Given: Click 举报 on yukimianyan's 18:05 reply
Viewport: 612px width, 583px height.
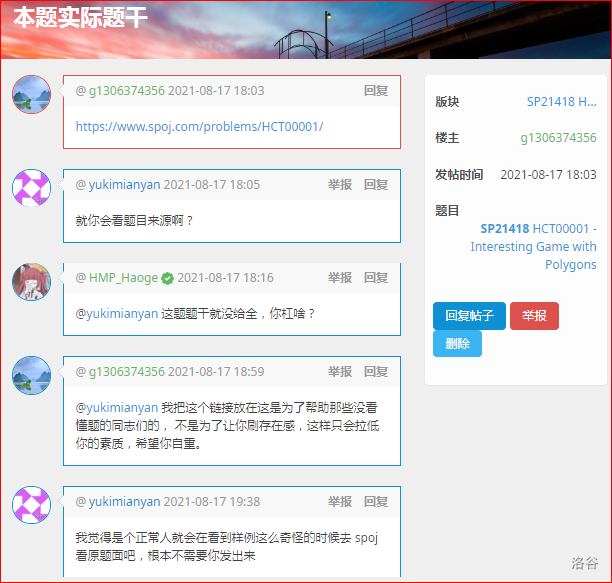Looking at the screenshot, I should (x=340, y=185).
